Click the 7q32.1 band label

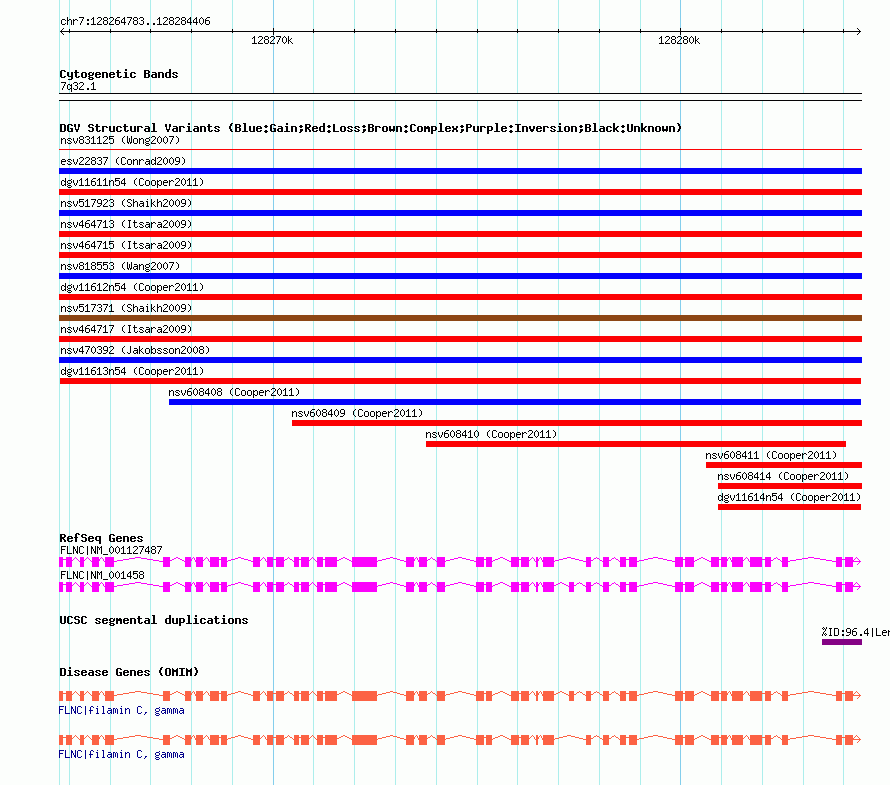(78, 86)
